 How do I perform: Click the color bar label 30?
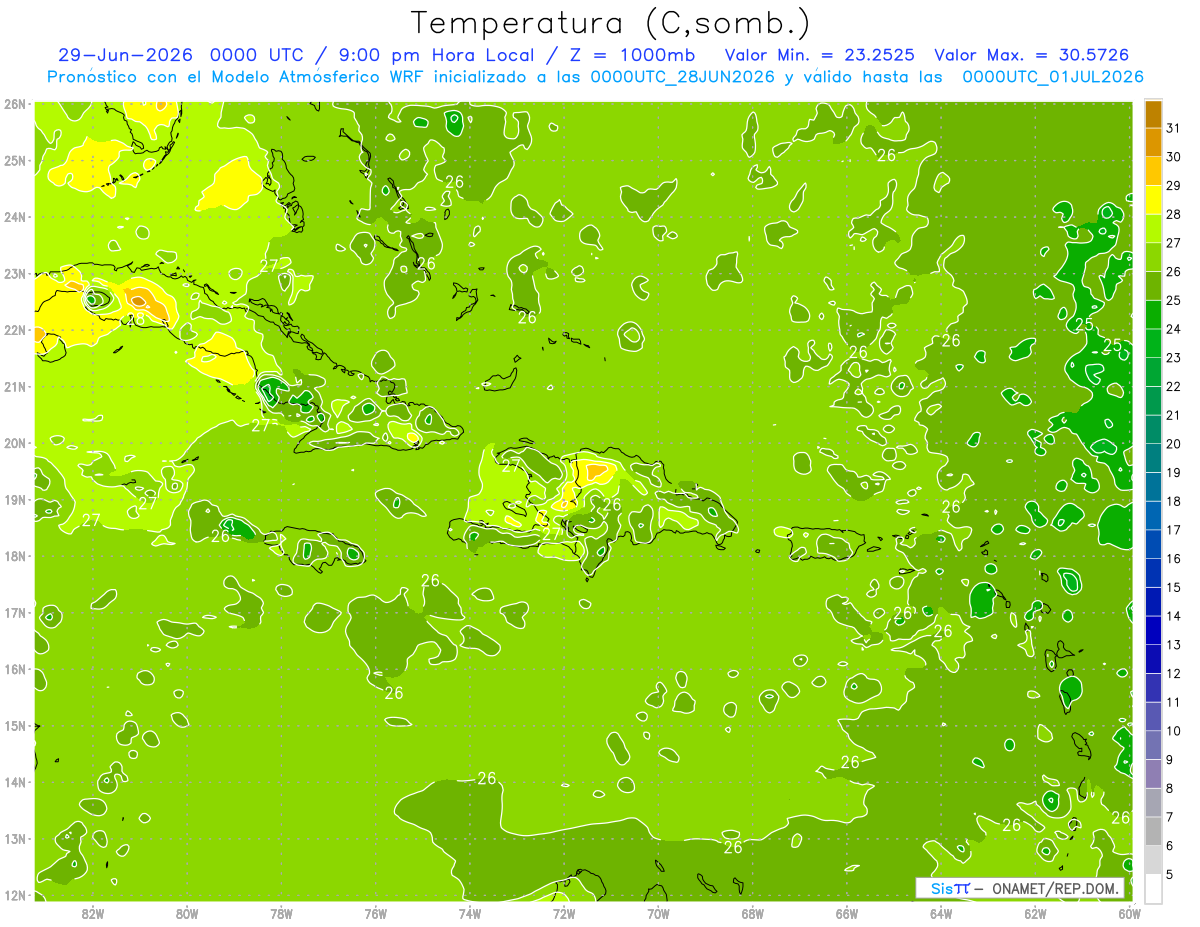(1173, 157)
